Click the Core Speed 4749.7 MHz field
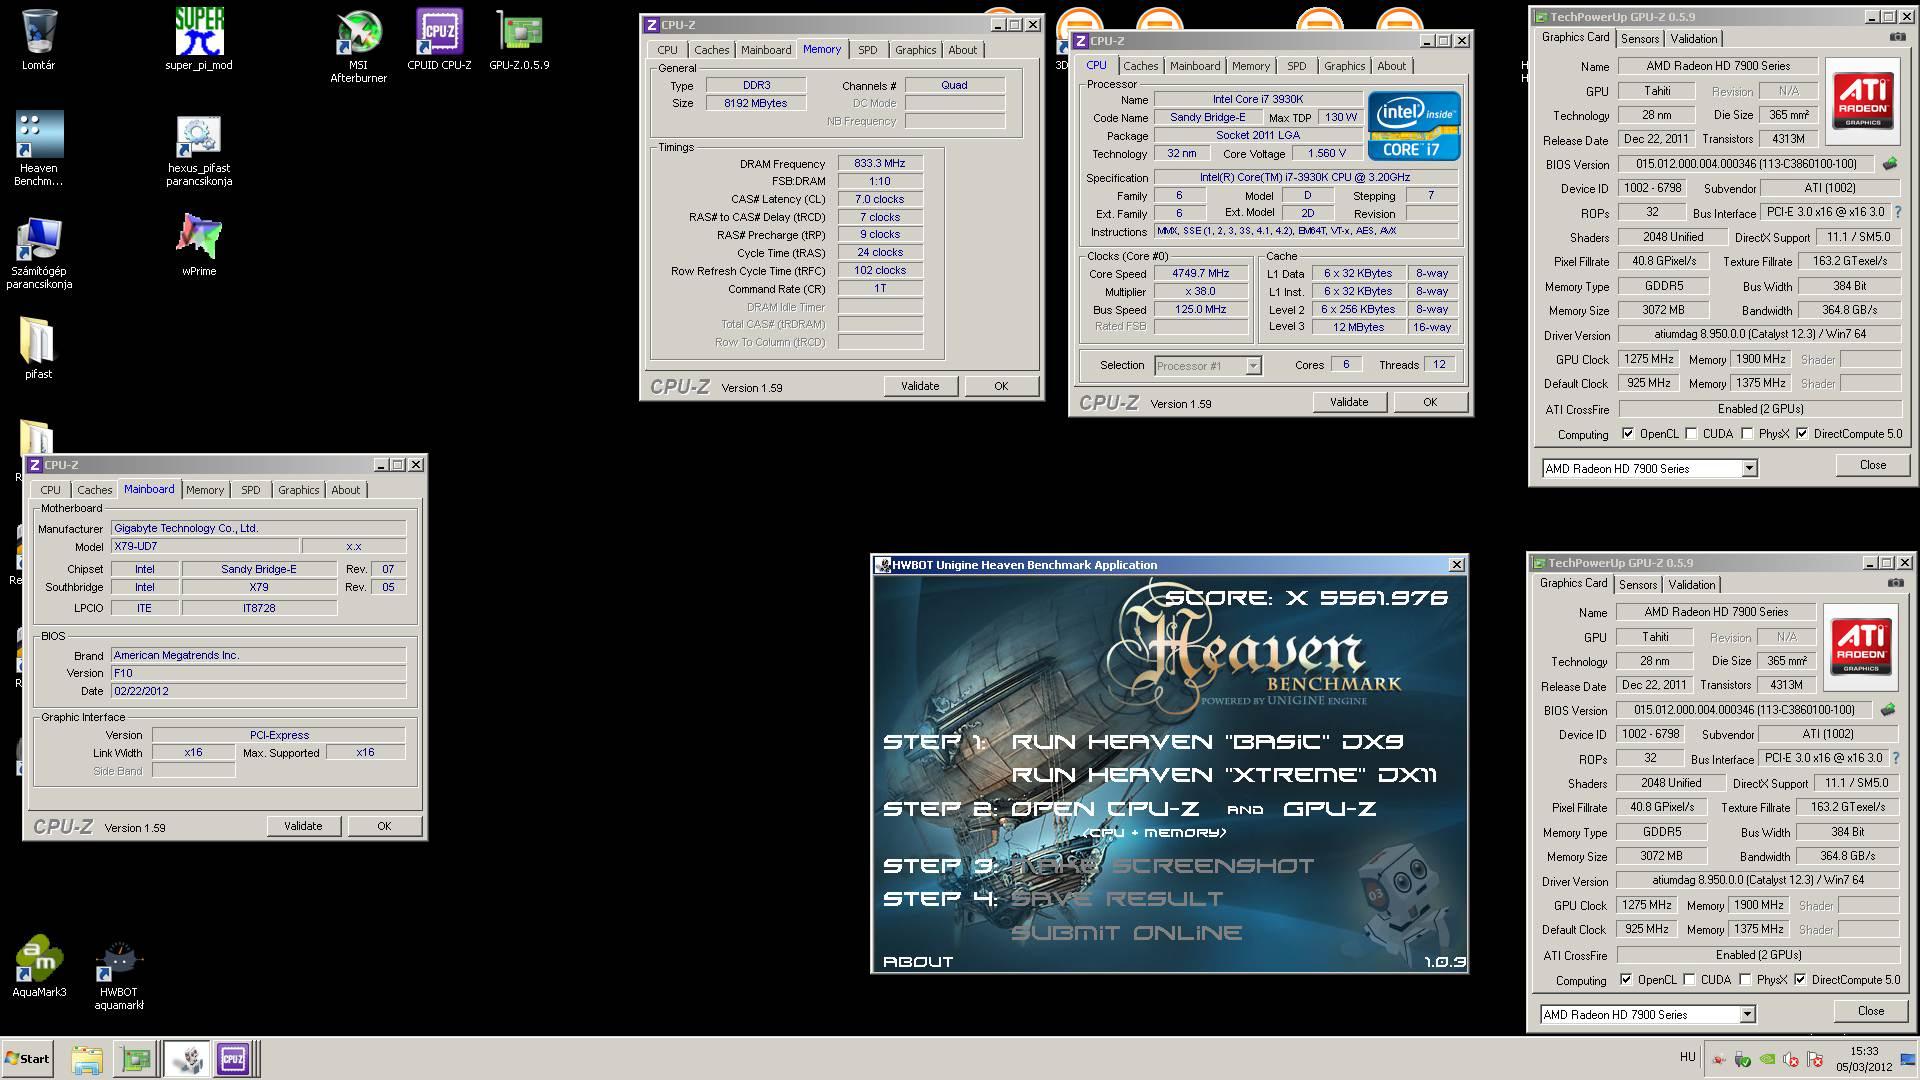 (1201, 273)
